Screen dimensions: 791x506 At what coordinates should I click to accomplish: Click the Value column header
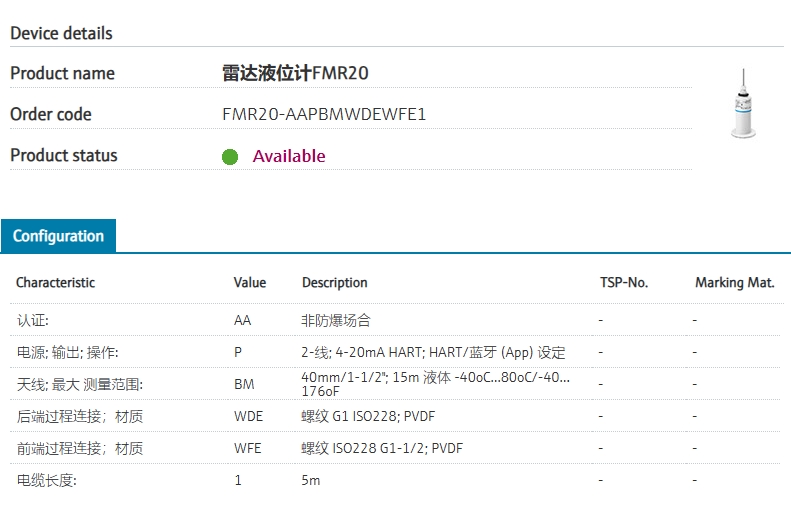pyautogui.click(x=250, y=283)
